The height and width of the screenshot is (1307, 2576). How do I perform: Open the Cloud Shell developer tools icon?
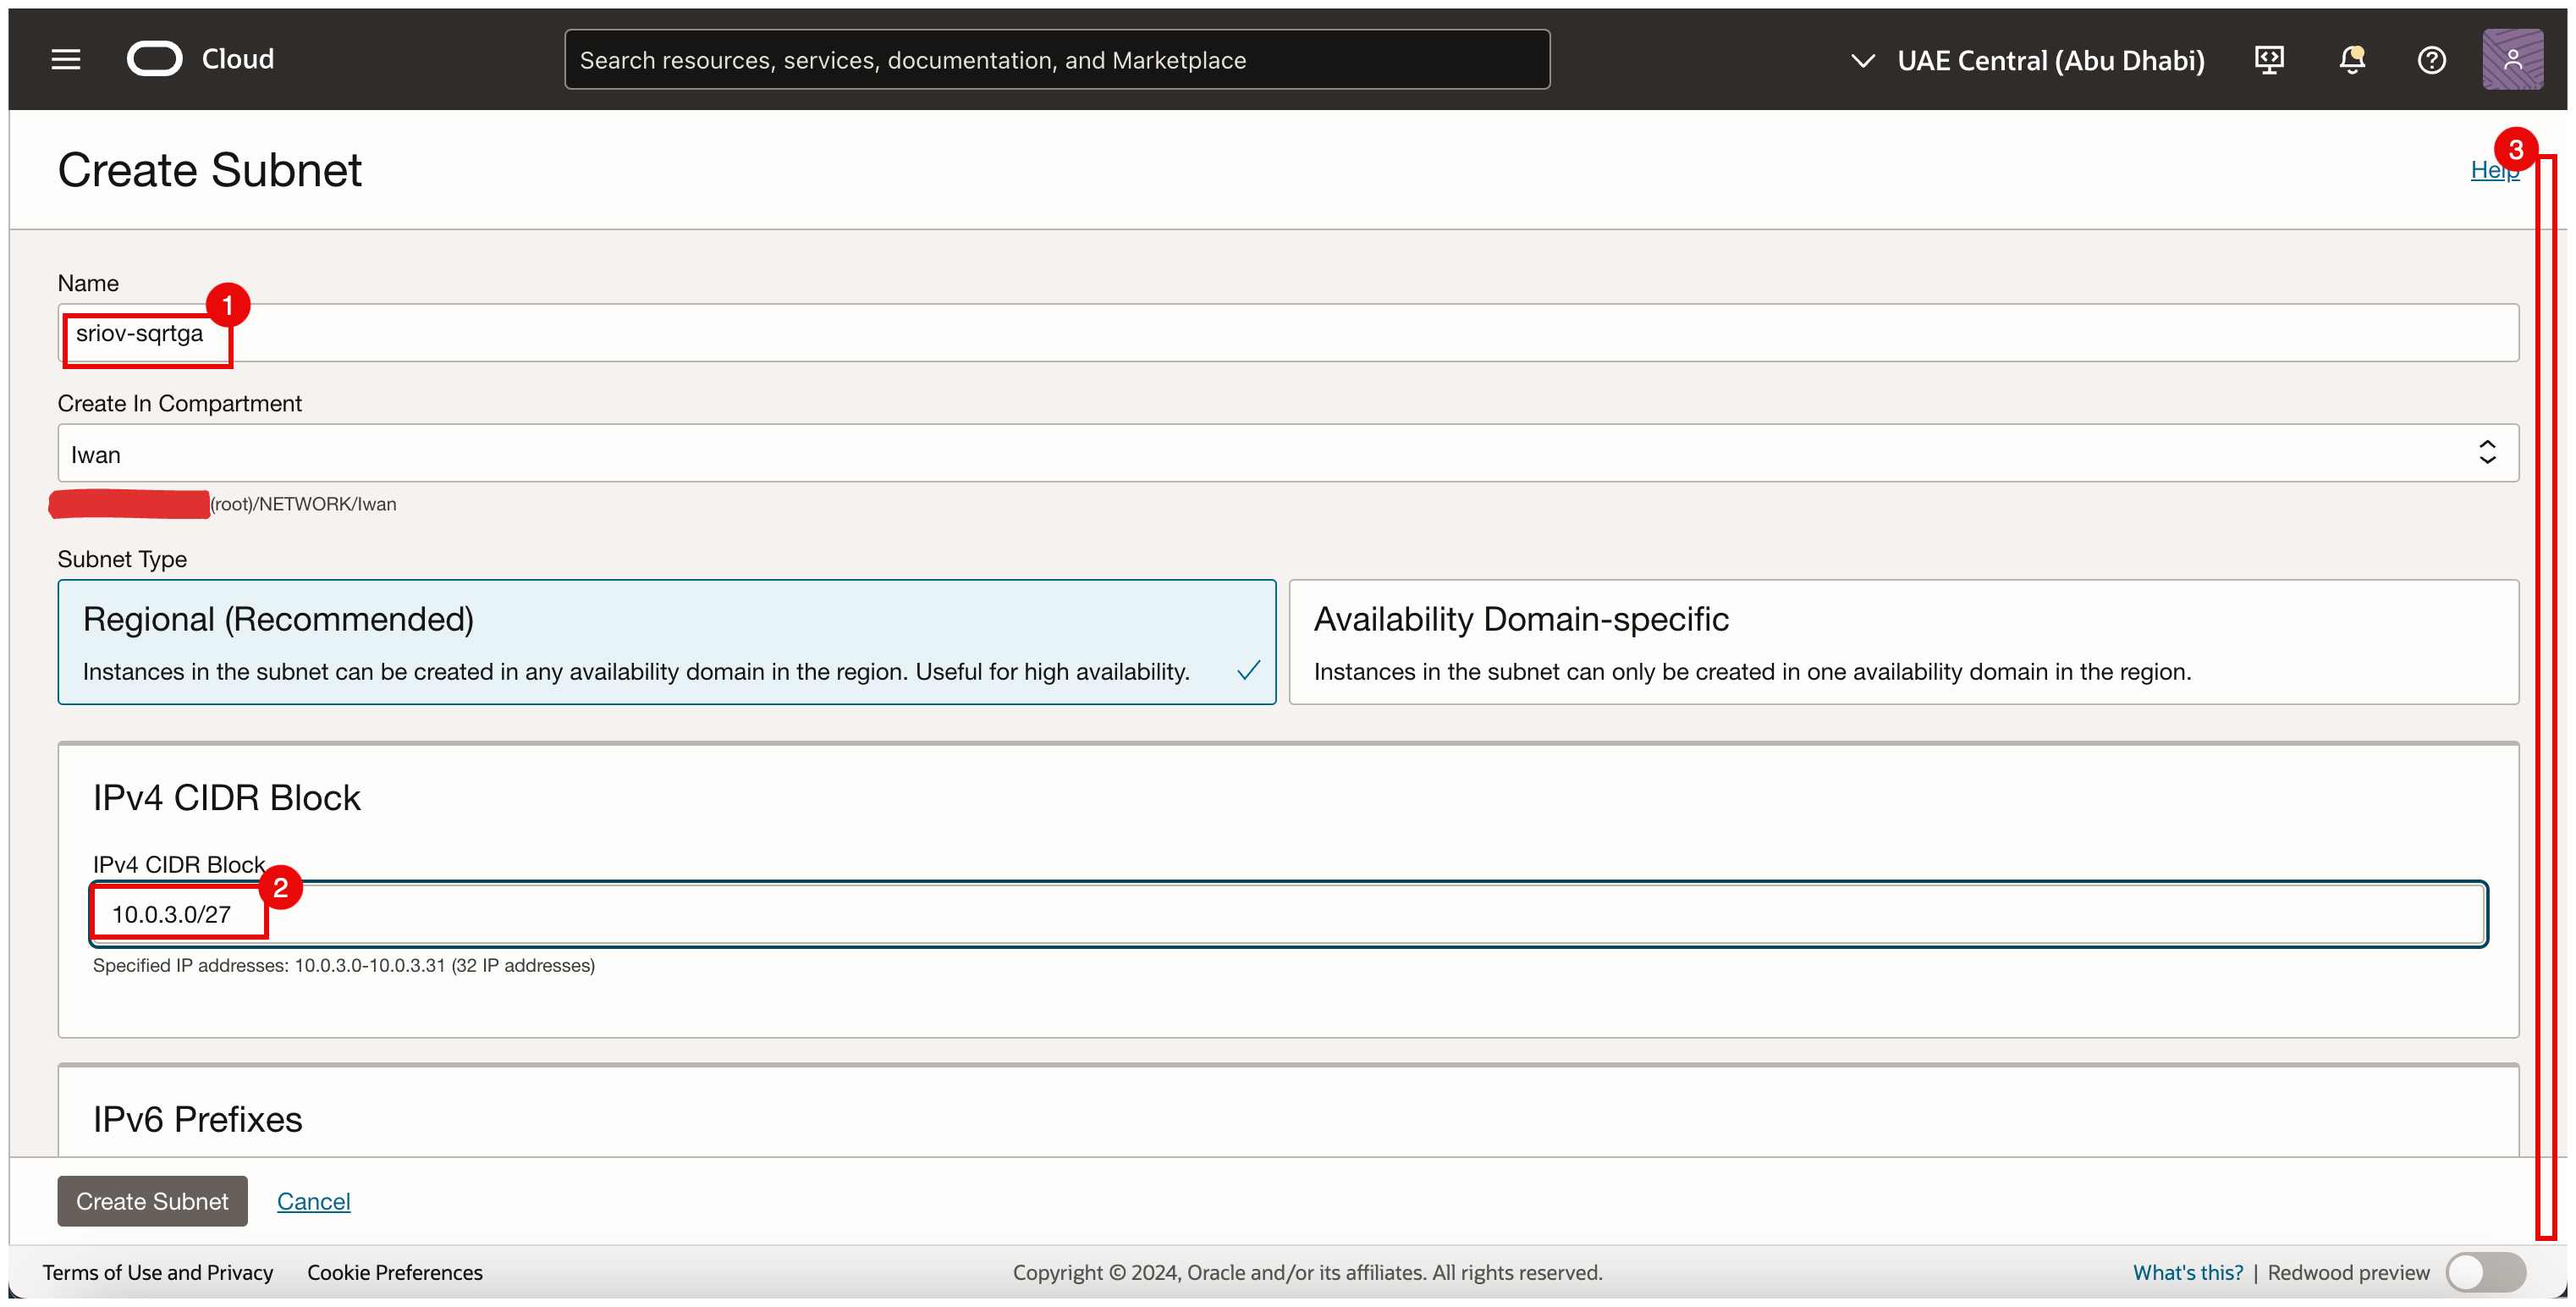click(x=2269, y=60)
